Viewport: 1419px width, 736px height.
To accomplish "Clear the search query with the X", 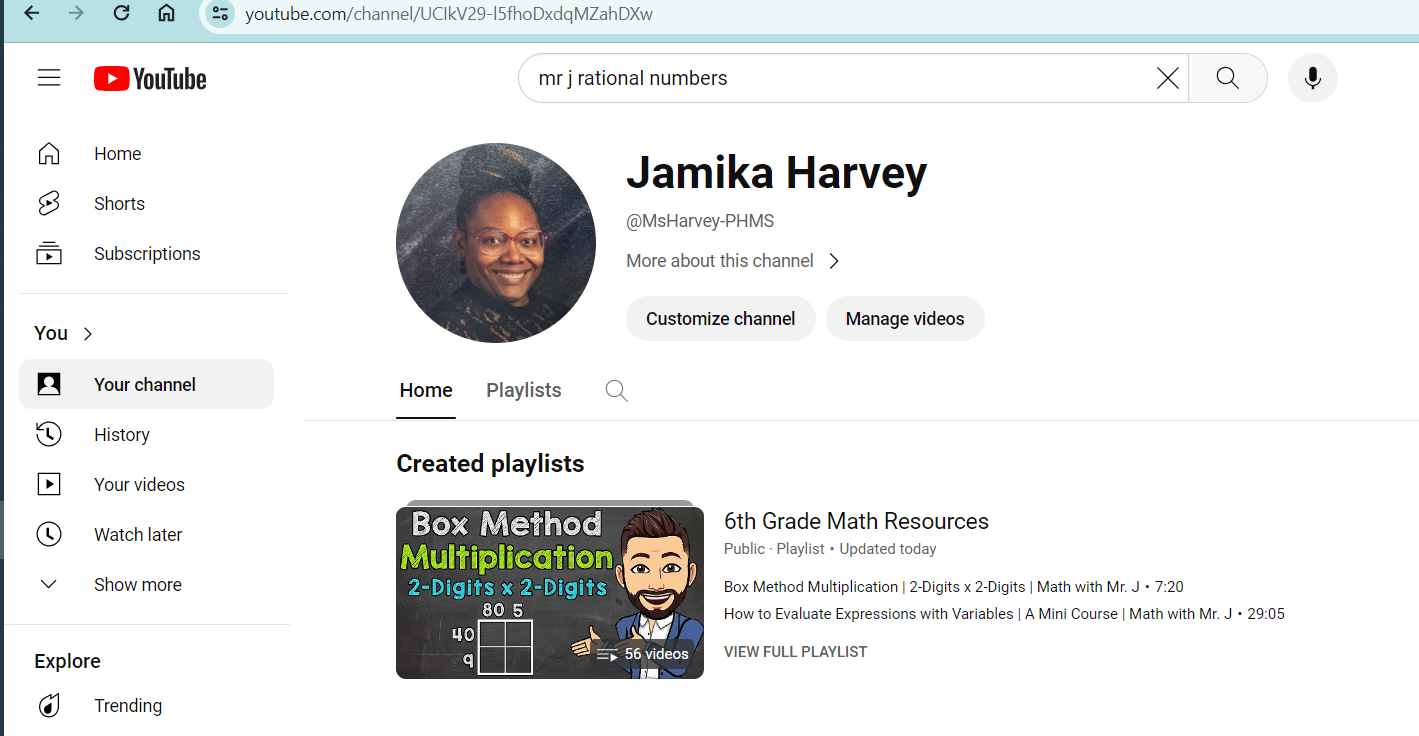I will (x=1167, y=78).
